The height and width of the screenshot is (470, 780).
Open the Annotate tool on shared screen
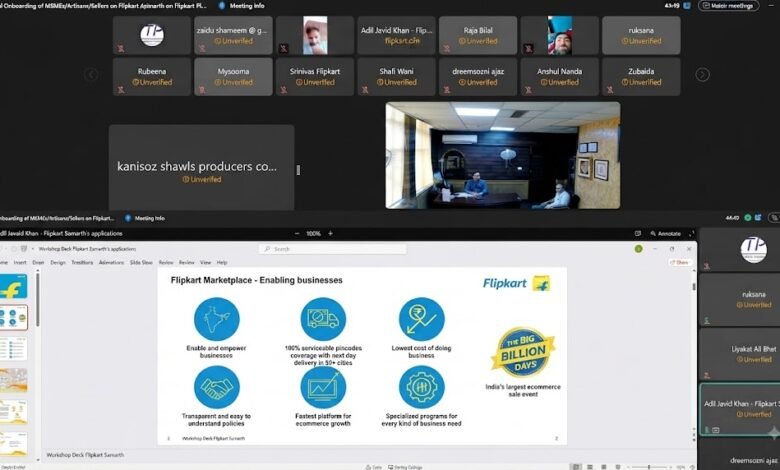point(665,233)
